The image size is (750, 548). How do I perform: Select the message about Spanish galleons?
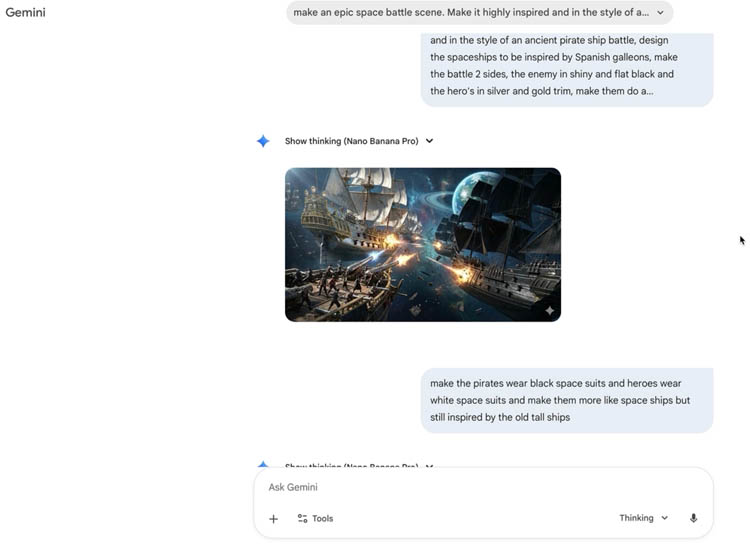click(566, 66)
